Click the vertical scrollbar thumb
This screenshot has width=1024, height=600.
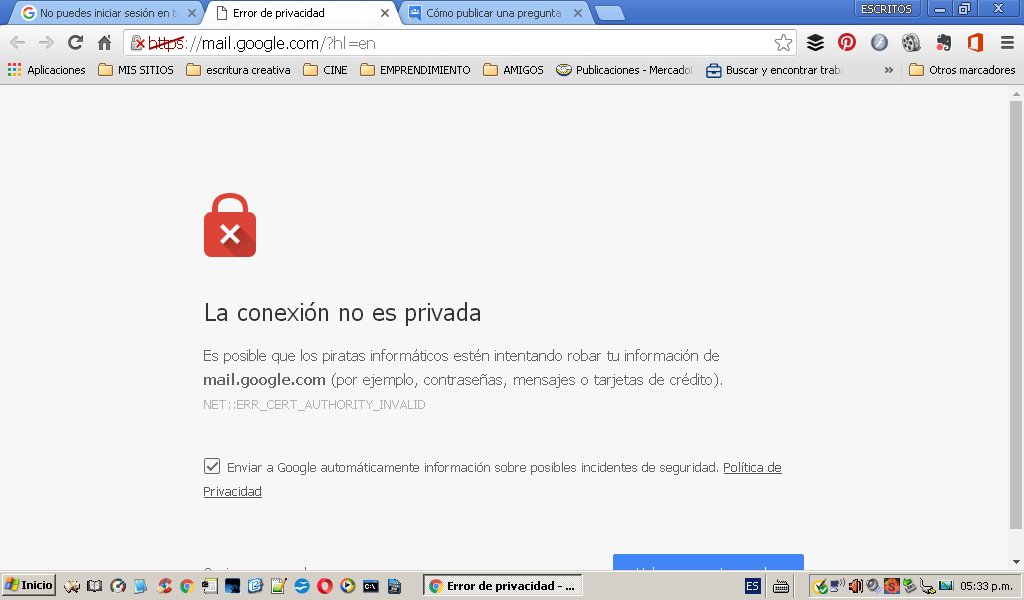pyautogui.click(x=1016, y=313)
